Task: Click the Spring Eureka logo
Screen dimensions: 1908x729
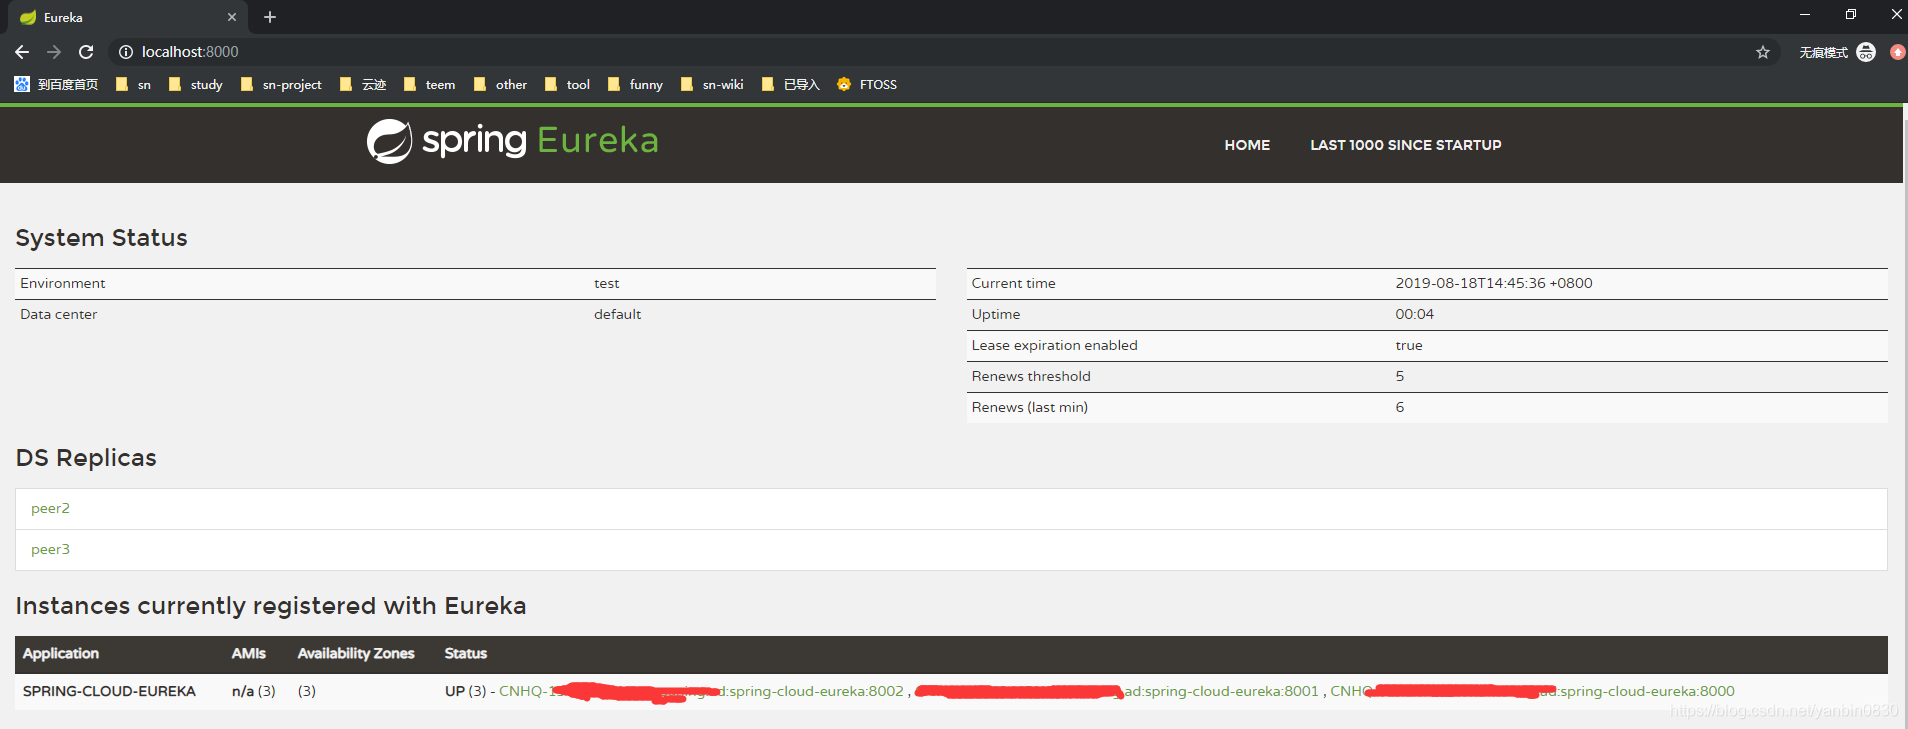Action: [512, 141]
